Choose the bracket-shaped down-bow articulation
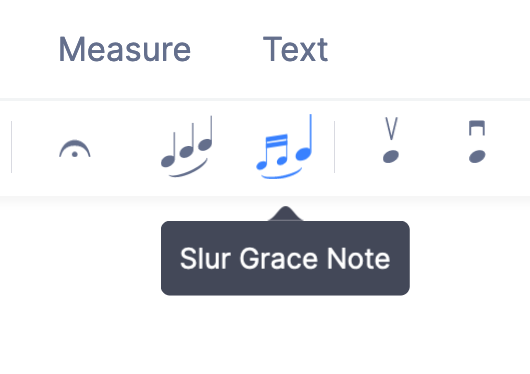The height and width of the screenshot is (374, 530). click(477, 141)
